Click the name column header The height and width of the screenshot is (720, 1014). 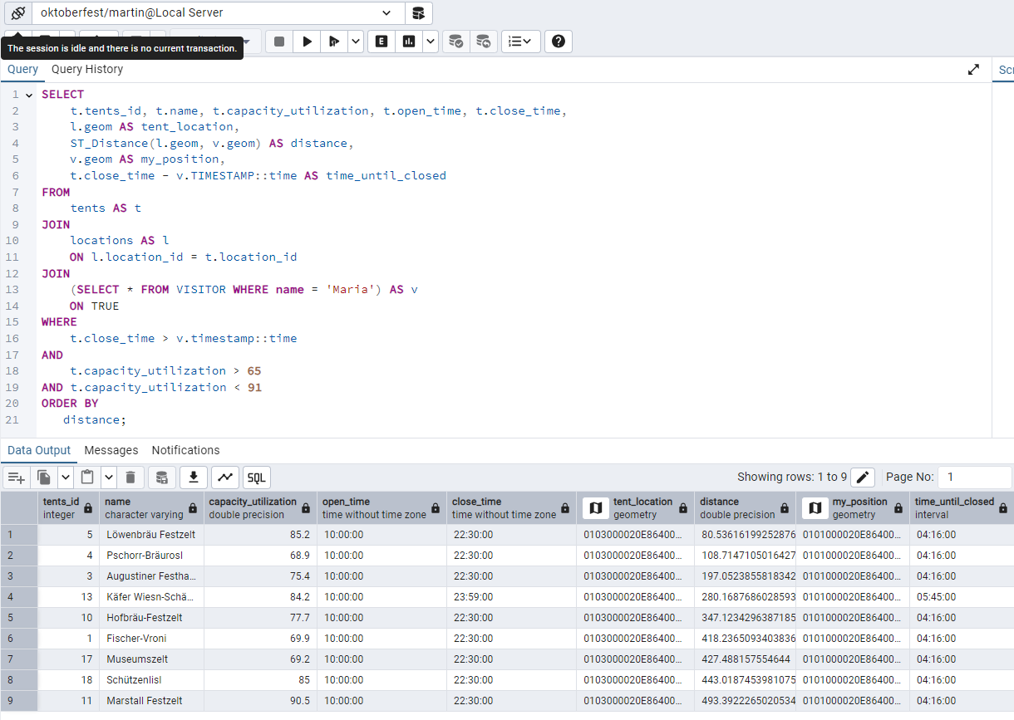[151, 508]
